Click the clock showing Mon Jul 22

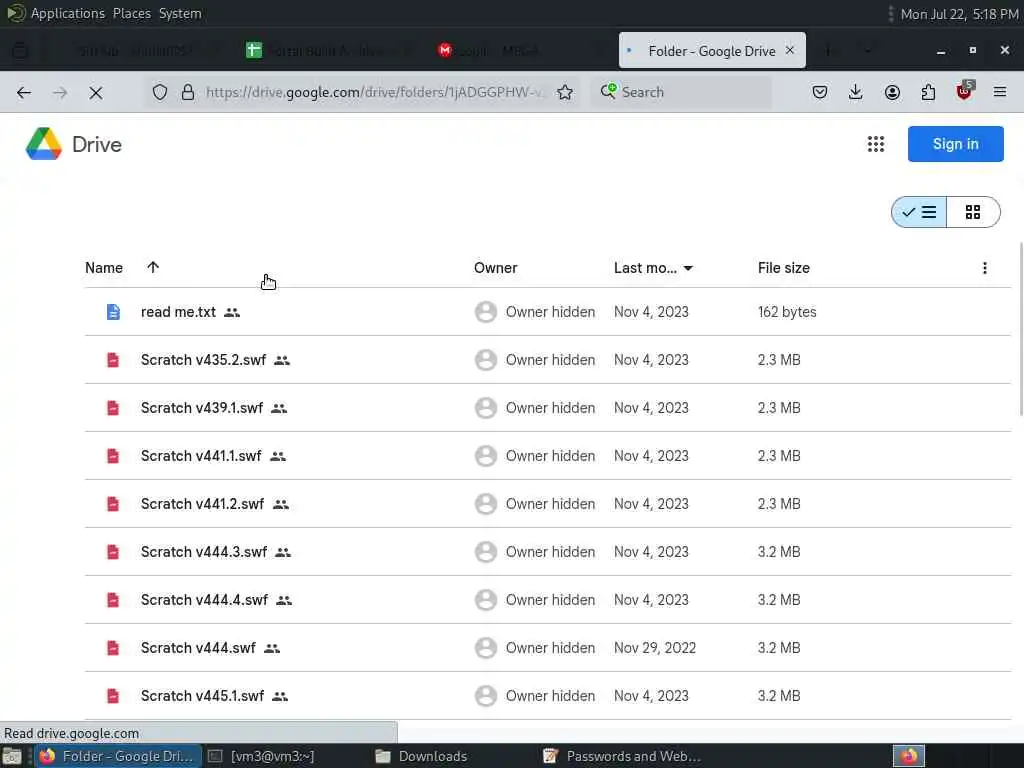pyautogui.click(x=959, y=14)
